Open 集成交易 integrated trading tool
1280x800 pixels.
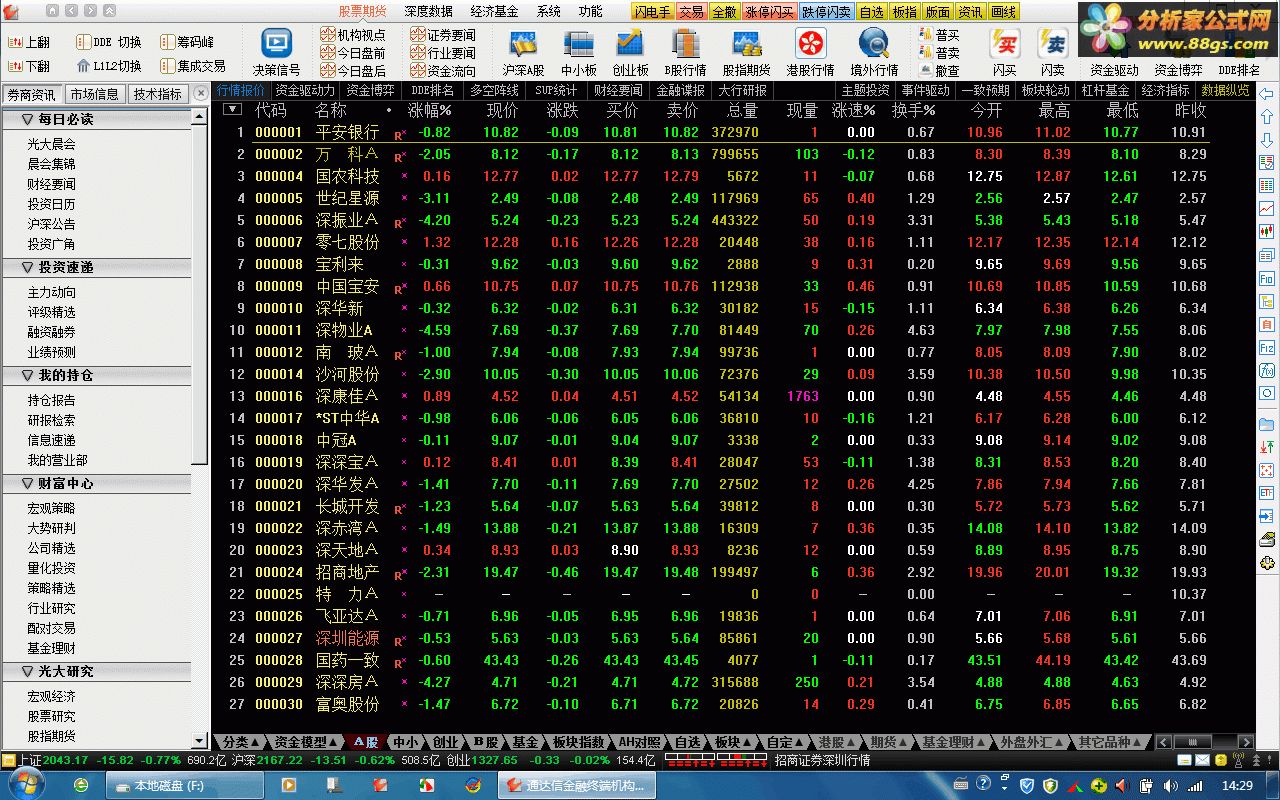(x=193, y=66)
